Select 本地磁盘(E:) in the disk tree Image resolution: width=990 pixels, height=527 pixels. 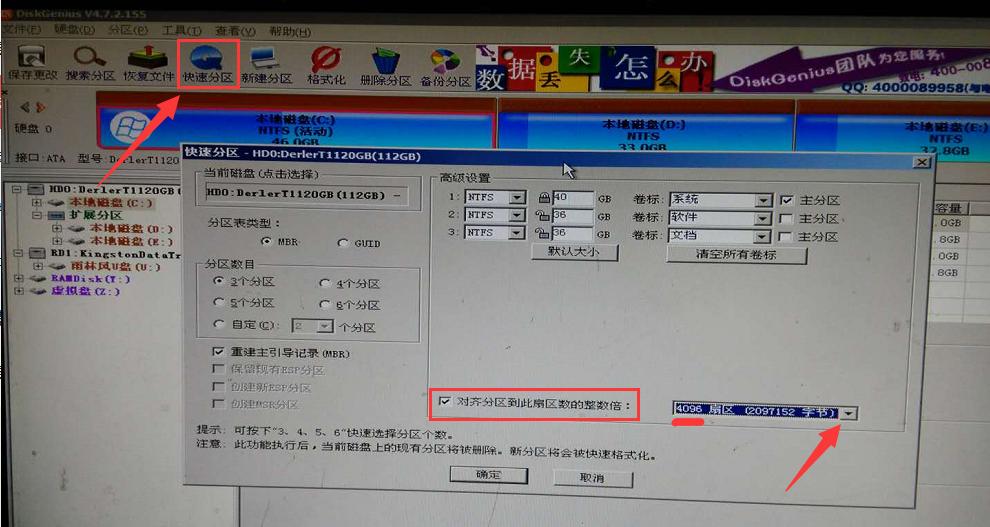pos(131,240)
